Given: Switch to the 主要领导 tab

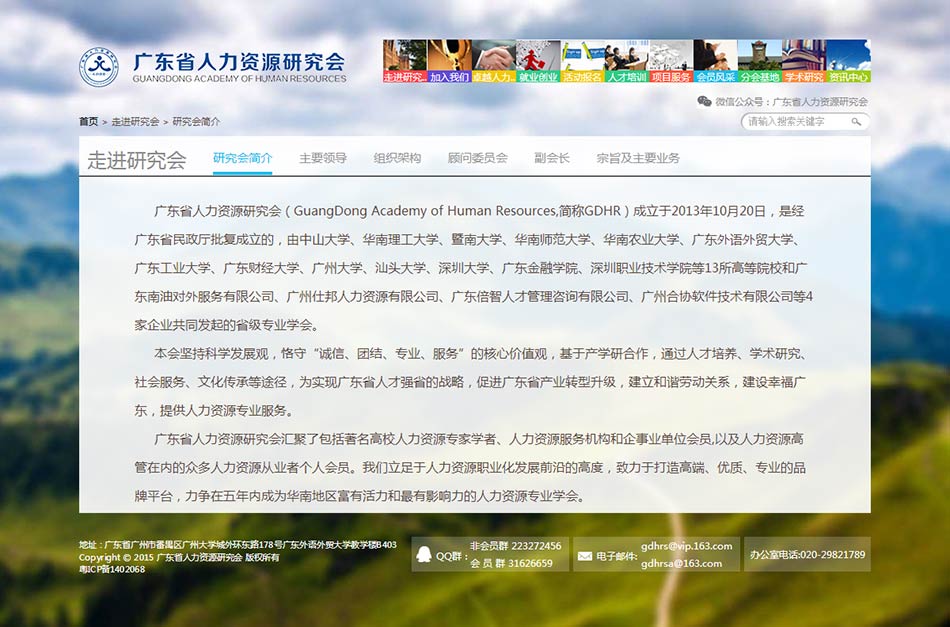Looking at the screenshot, I should (x=323, y=158).
